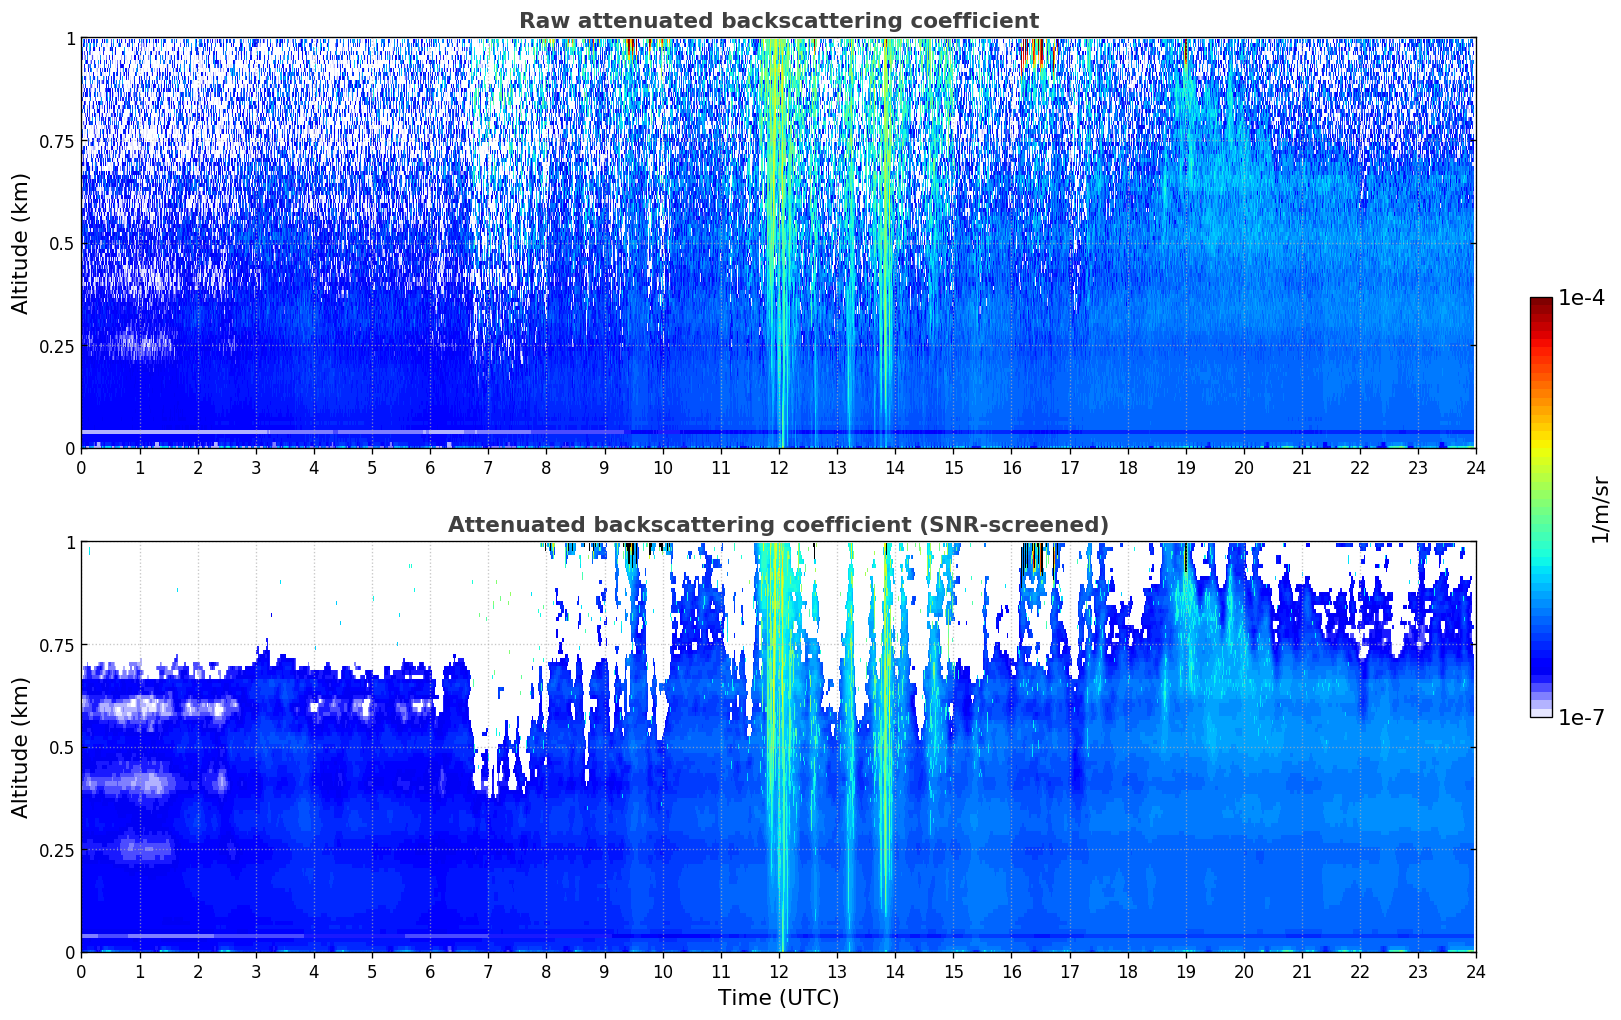Click the top plot's x-axis tick "12"
Screen dimensions: 1621x1020
[x=778, y=467]
